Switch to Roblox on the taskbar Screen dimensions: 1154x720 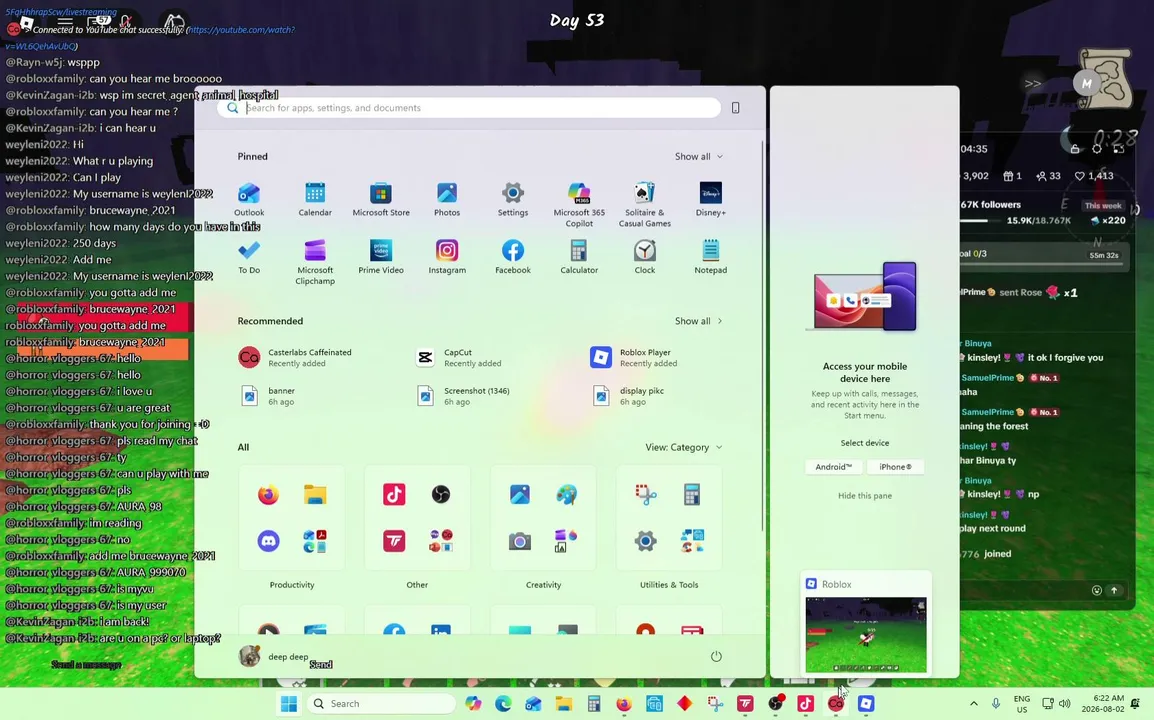click(x=866, y=704)
